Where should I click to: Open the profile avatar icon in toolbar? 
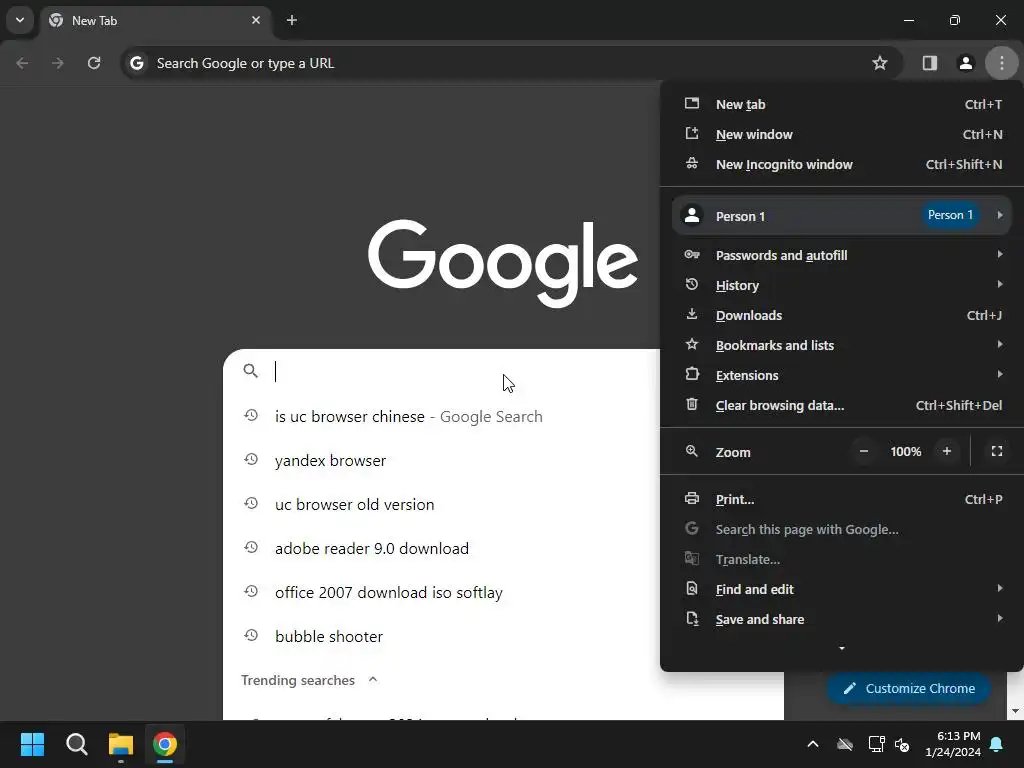(x=965, y=63)
